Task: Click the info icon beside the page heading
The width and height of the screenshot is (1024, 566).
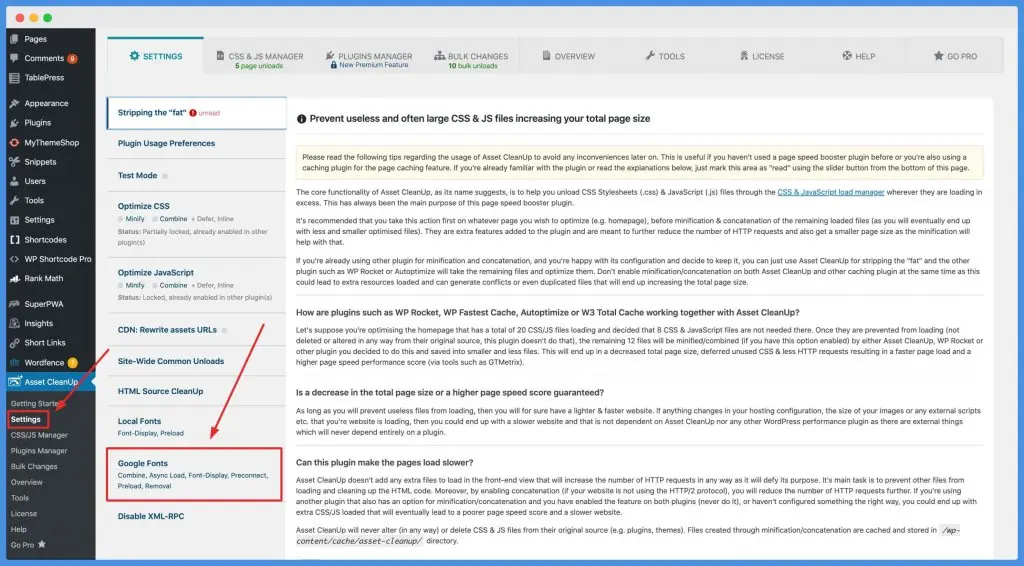Action: (x=301, y=119)
